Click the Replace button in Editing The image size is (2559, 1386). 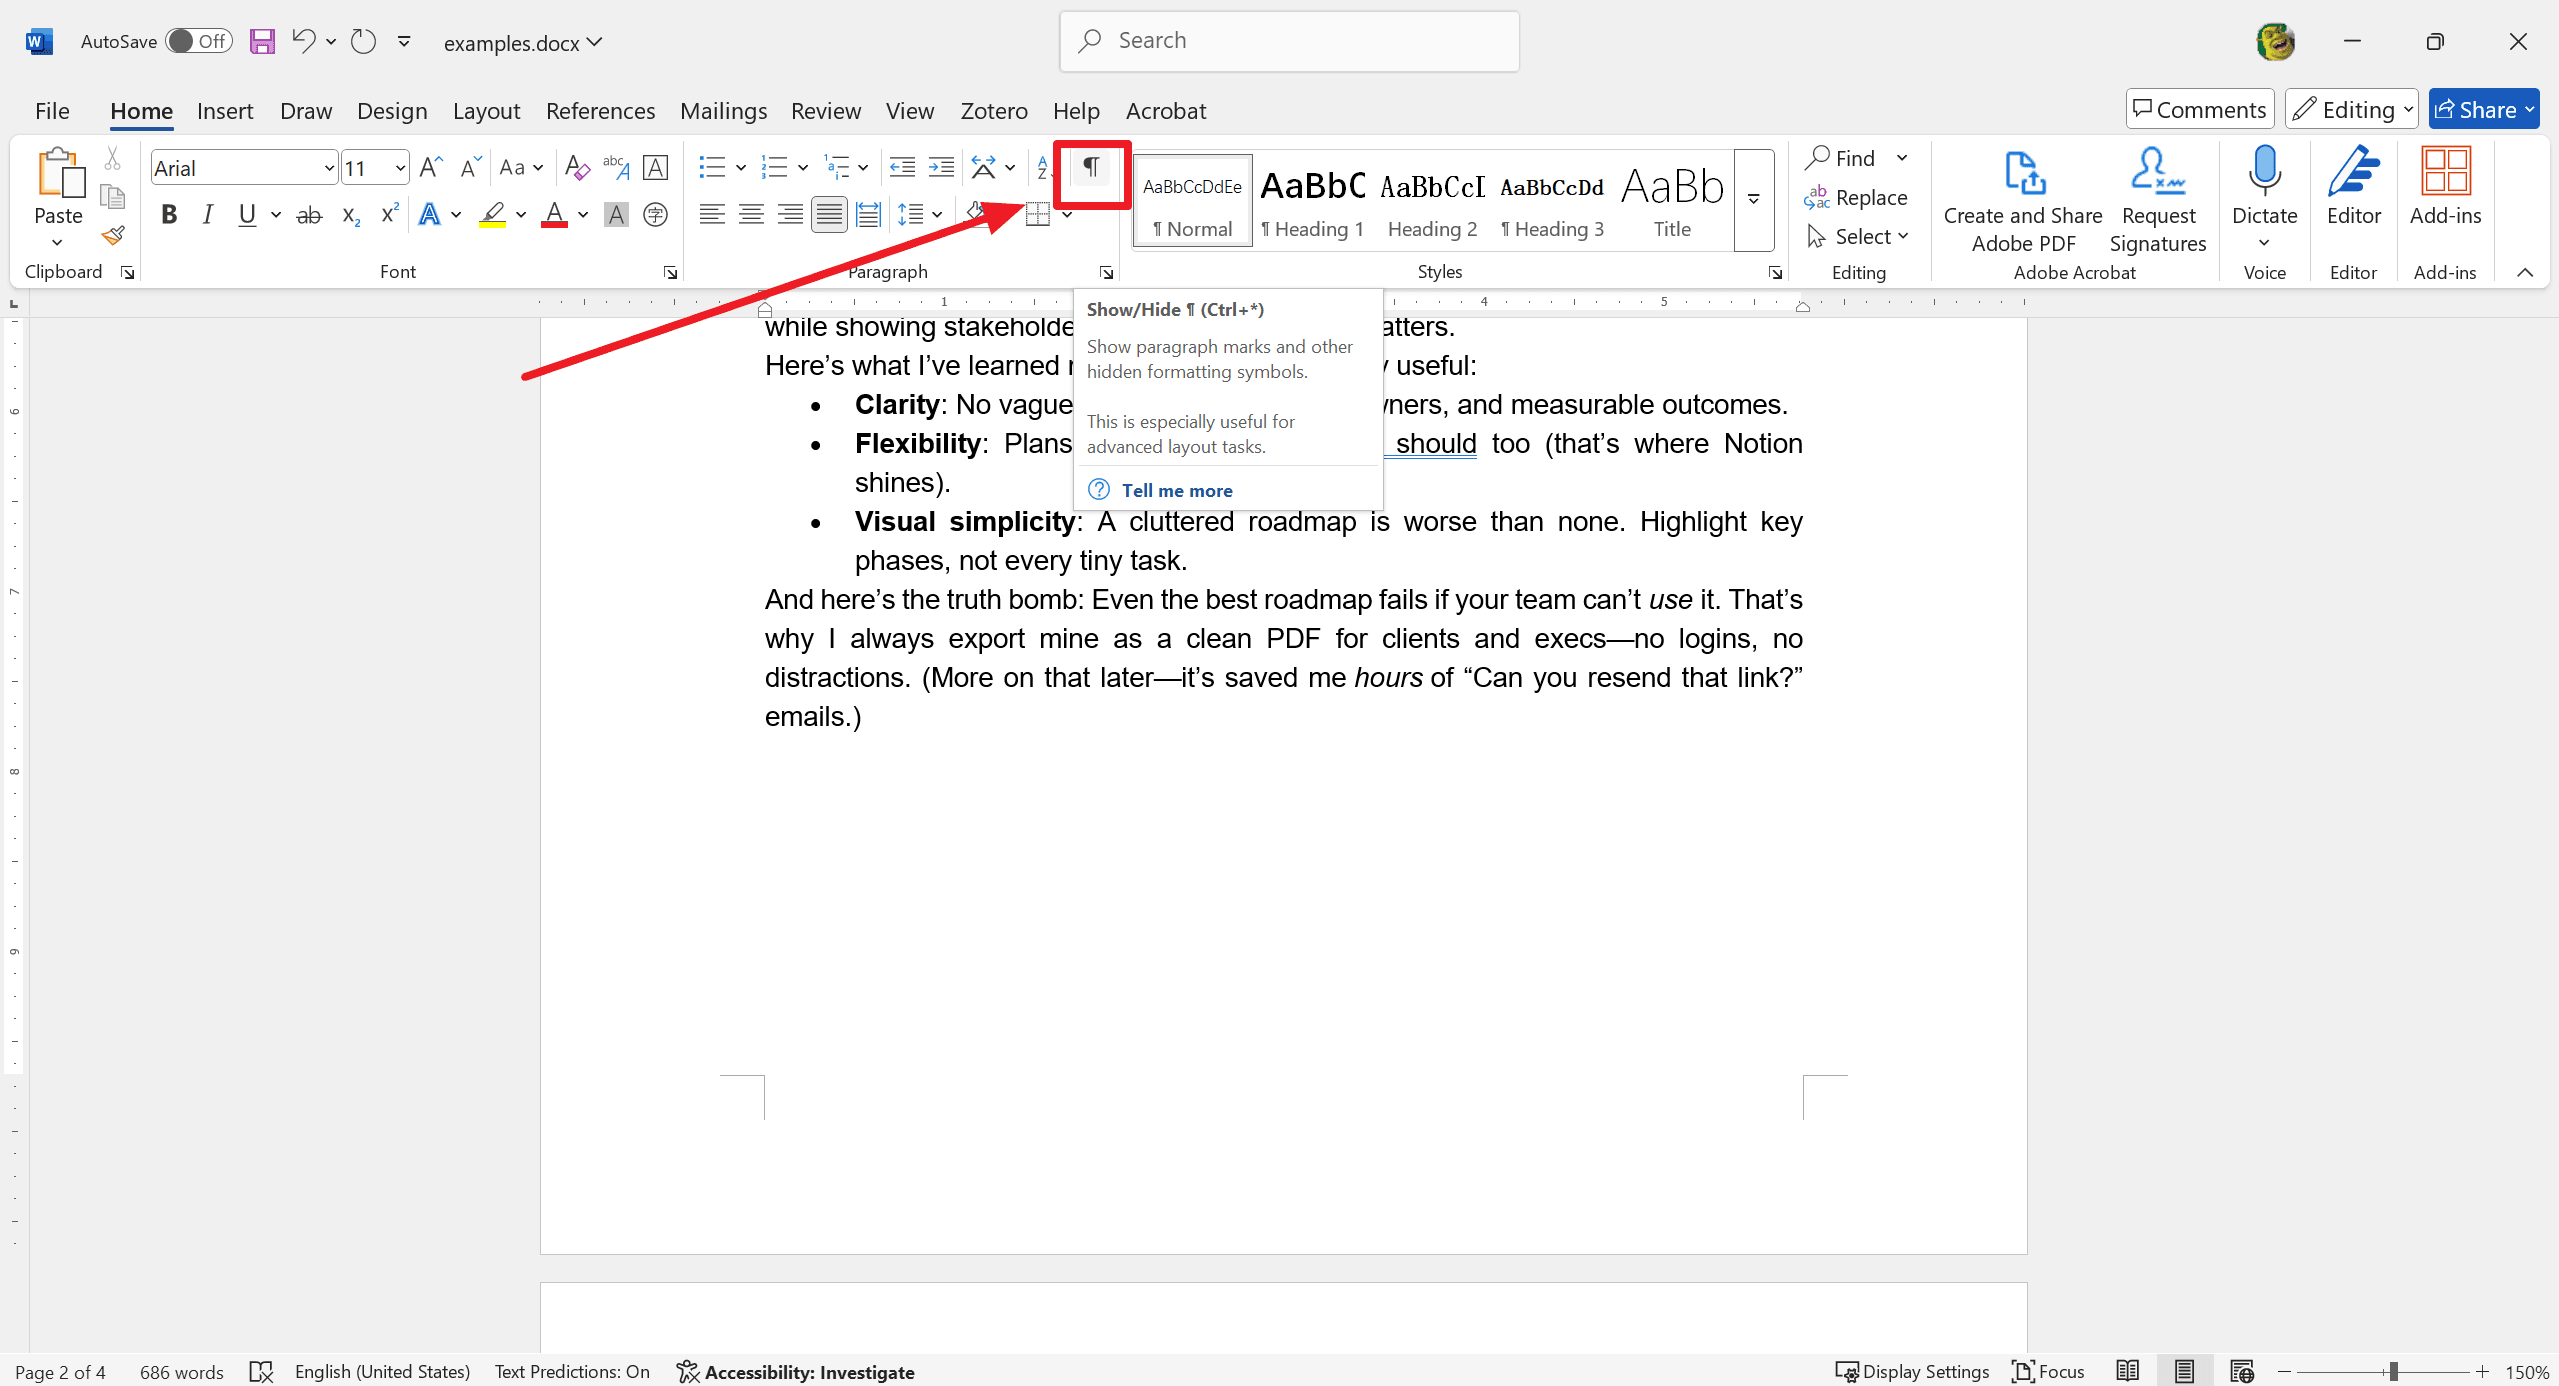pos(1858,196)
